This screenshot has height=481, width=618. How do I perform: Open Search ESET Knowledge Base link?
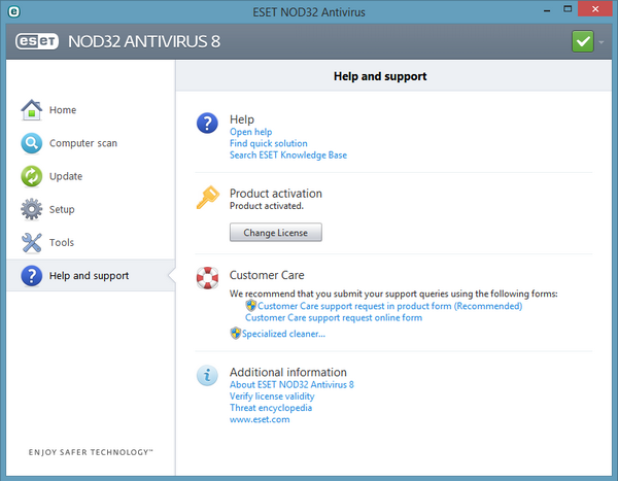288,155
